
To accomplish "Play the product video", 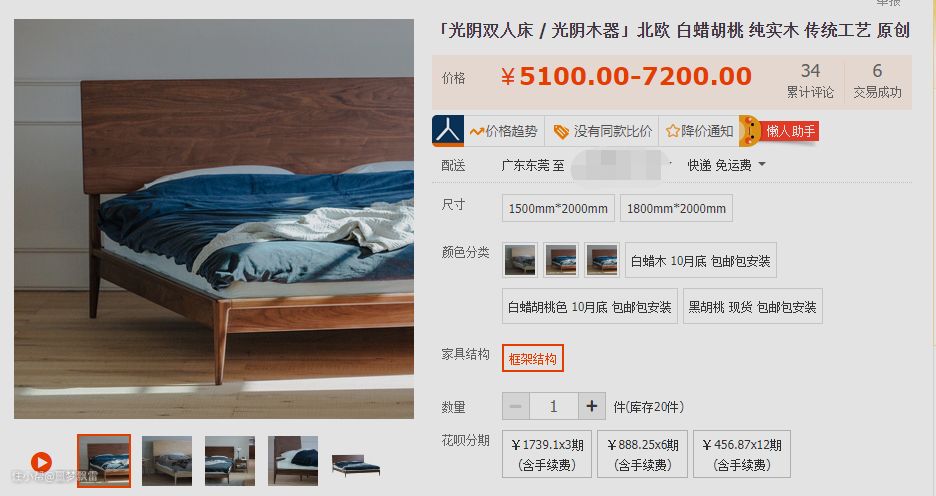I will pos(41,461).
